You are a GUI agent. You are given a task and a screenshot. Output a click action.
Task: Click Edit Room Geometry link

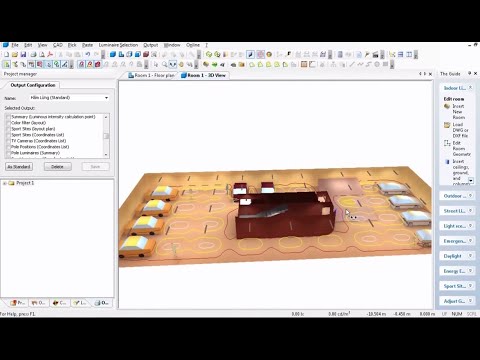click(461, 148)
